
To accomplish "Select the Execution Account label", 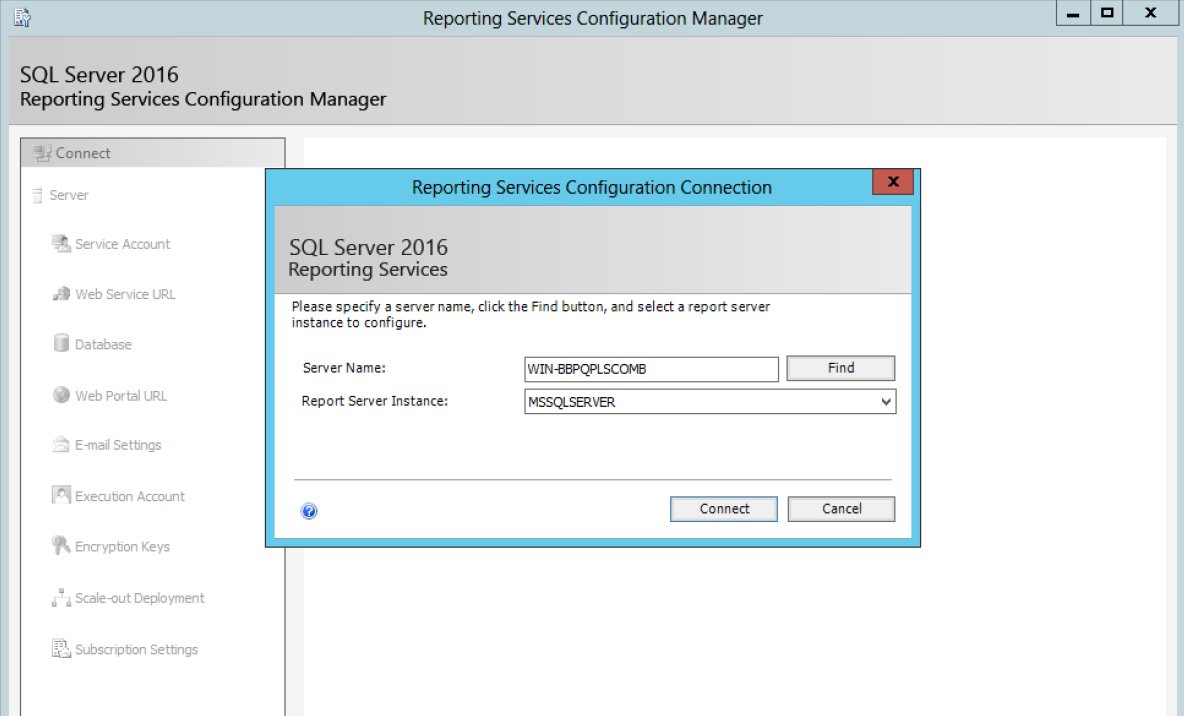I will pyautogui.click(x=130, y=496).
